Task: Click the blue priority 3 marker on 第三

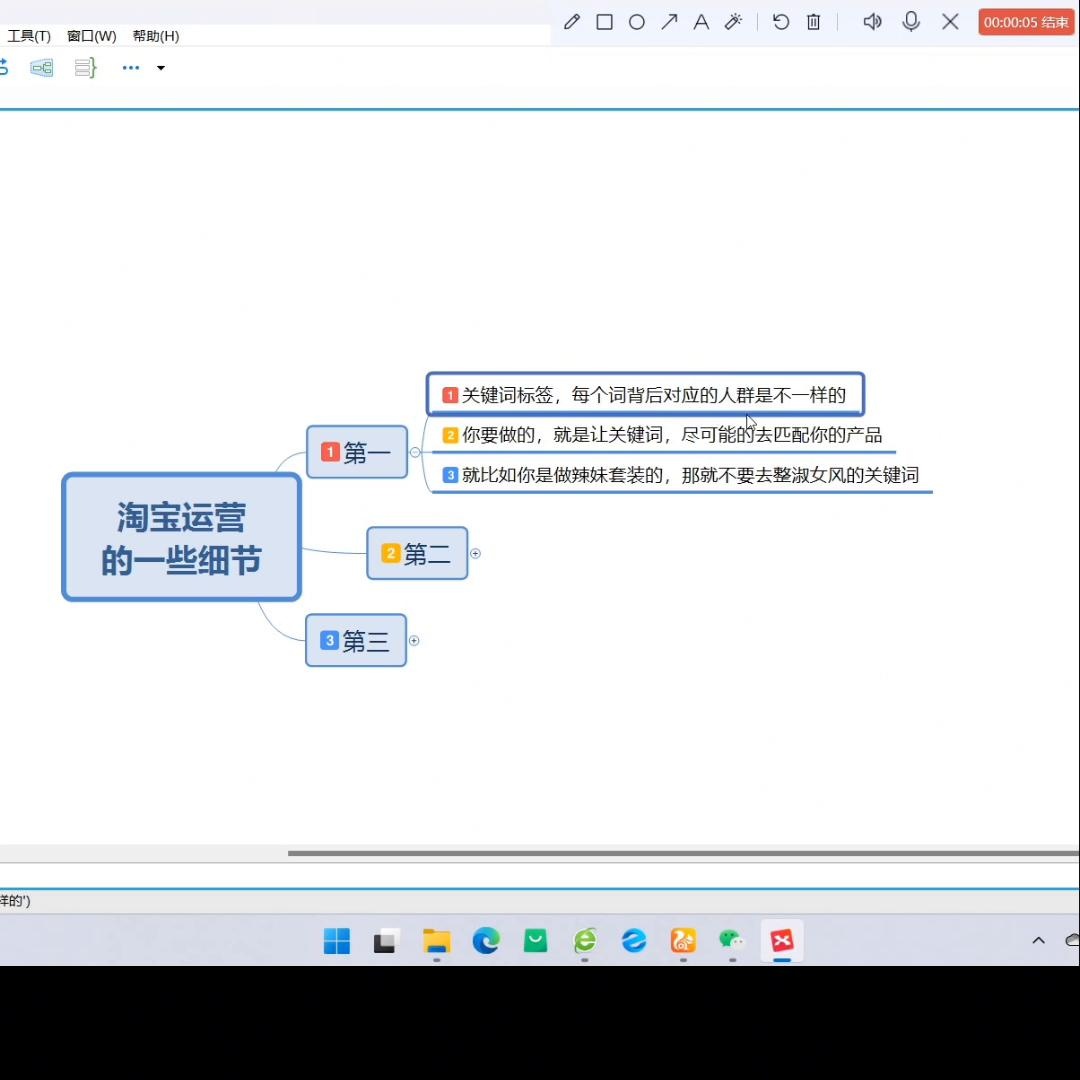Action: (x=329, y=641)
